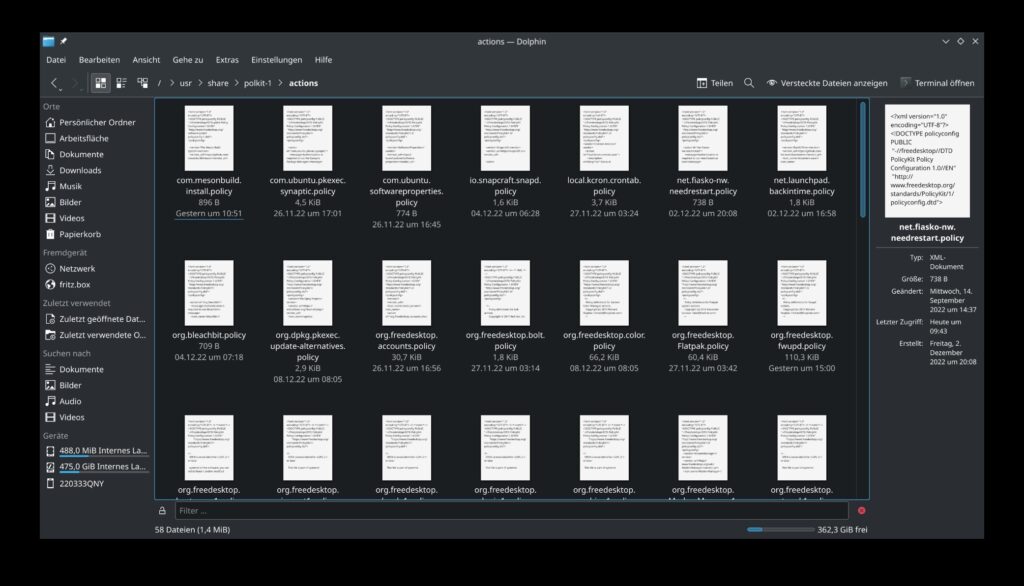Switch to icons view mode

tap(101, 83)
